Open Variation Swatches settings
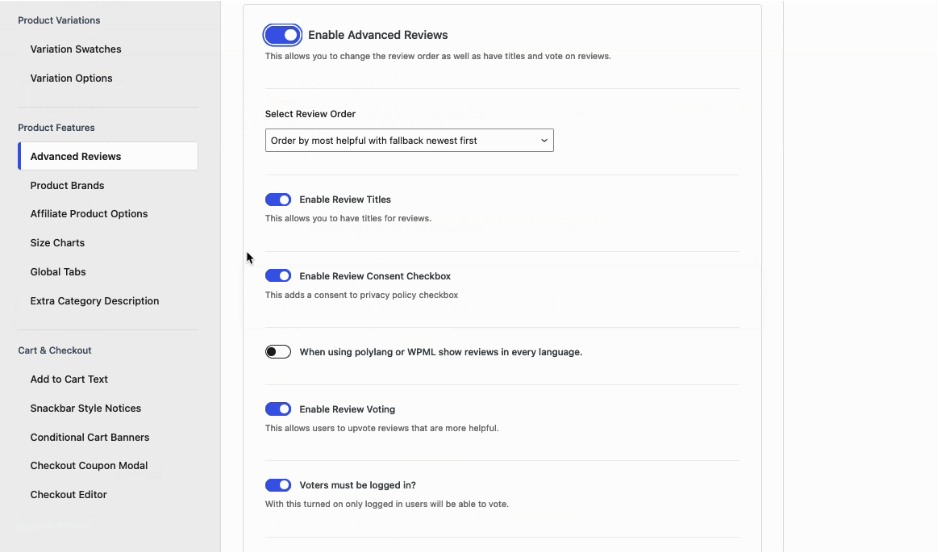The width and height of the screenshot is (939, 552). pos(76,49)
